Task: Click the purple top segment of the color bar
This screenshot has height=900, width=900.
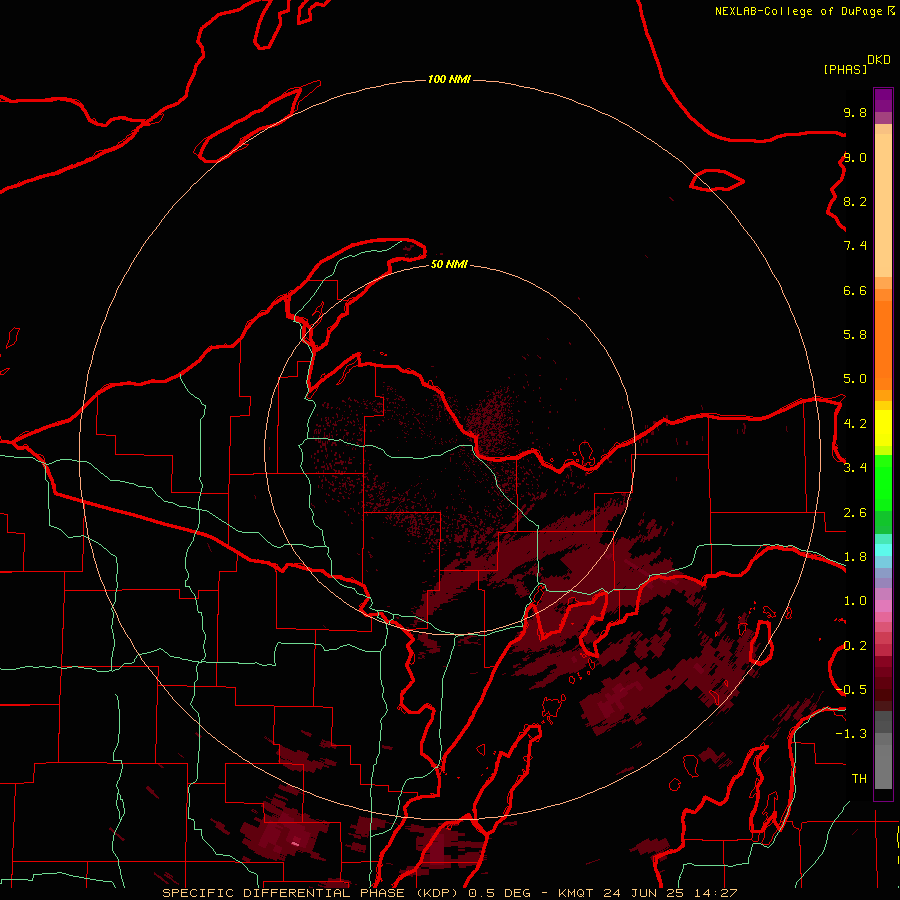Action: [x=883, y=100]
